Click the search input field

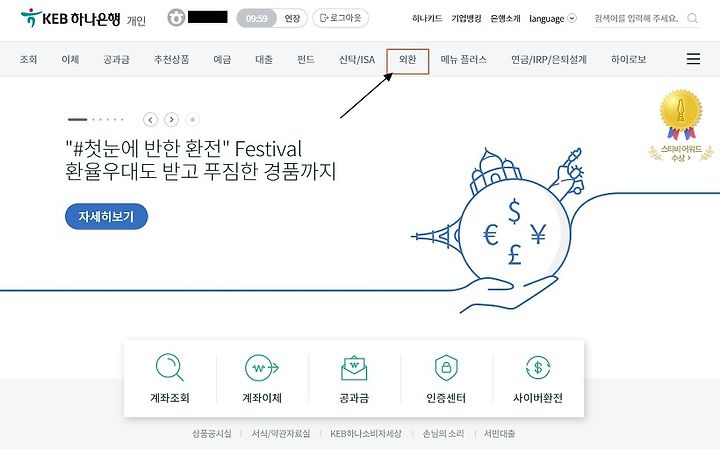[638, 18]
